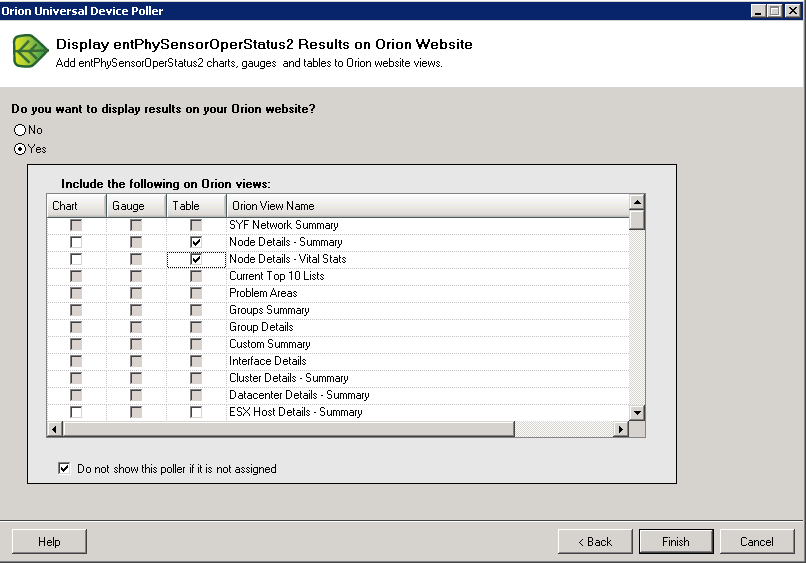Select the Problem Areas view name
The image size is (806, 563).
coord(263,293)
